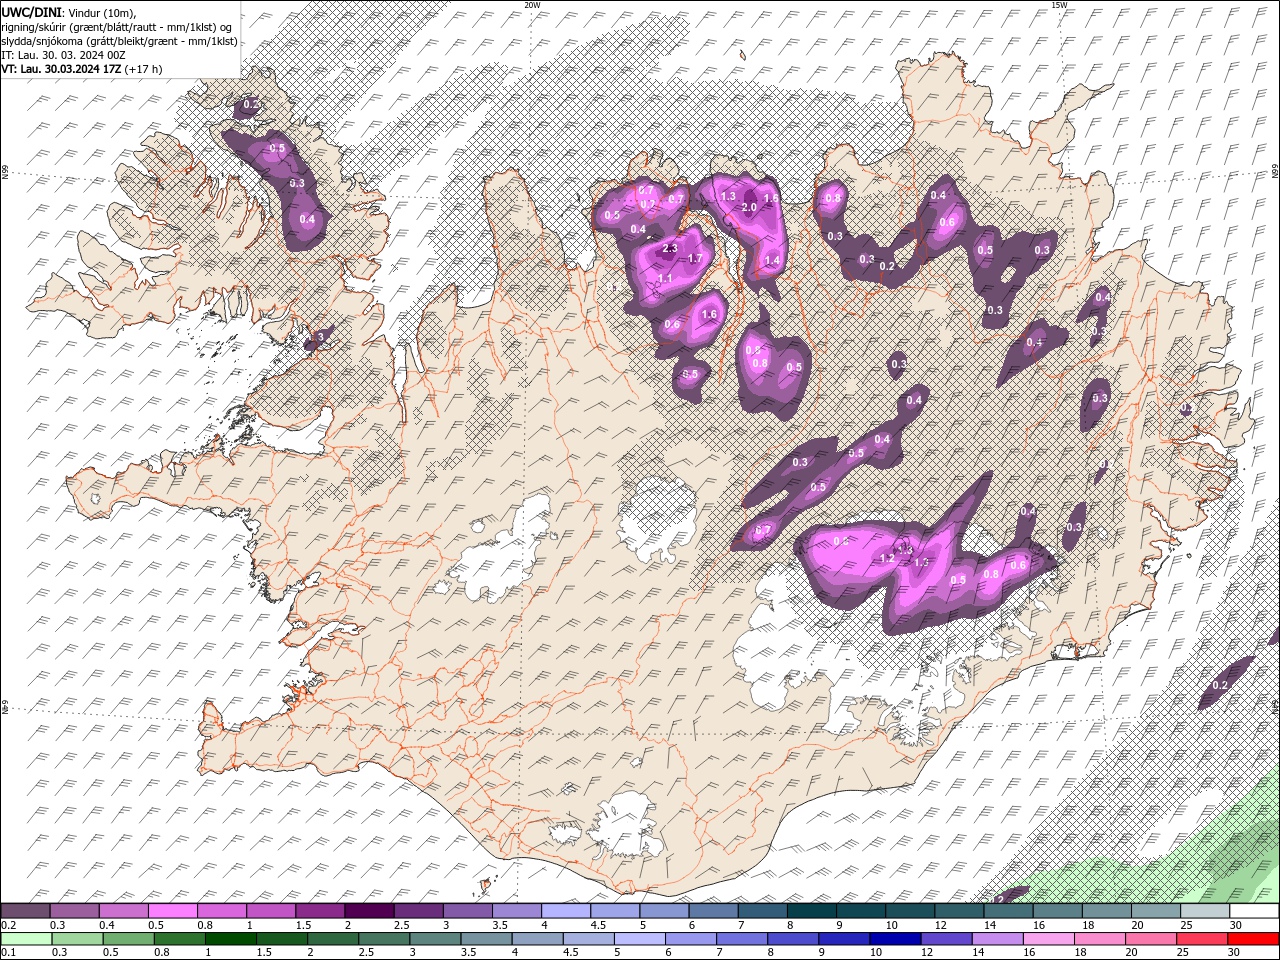Click the 2.3 snowfall value on the map

click(x=670, y=248)
